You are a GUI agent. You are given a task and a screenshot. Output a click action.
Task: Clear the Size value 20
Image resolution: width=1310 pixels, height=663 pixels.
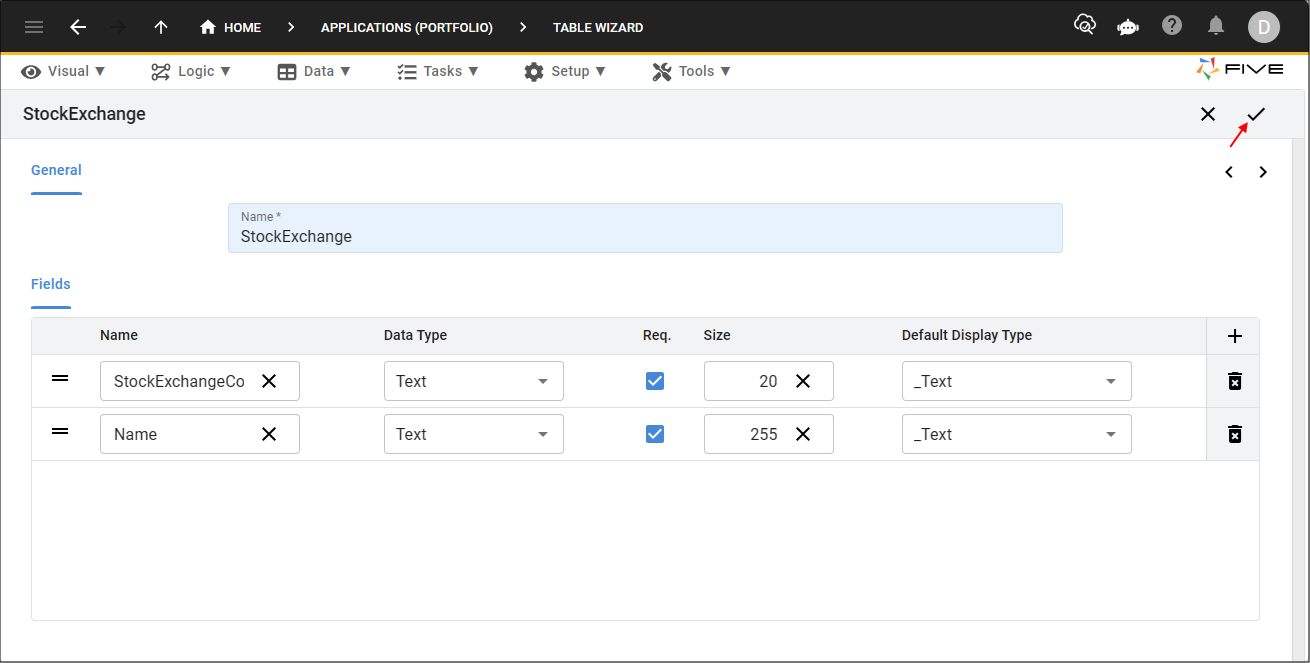click(803, 381)
